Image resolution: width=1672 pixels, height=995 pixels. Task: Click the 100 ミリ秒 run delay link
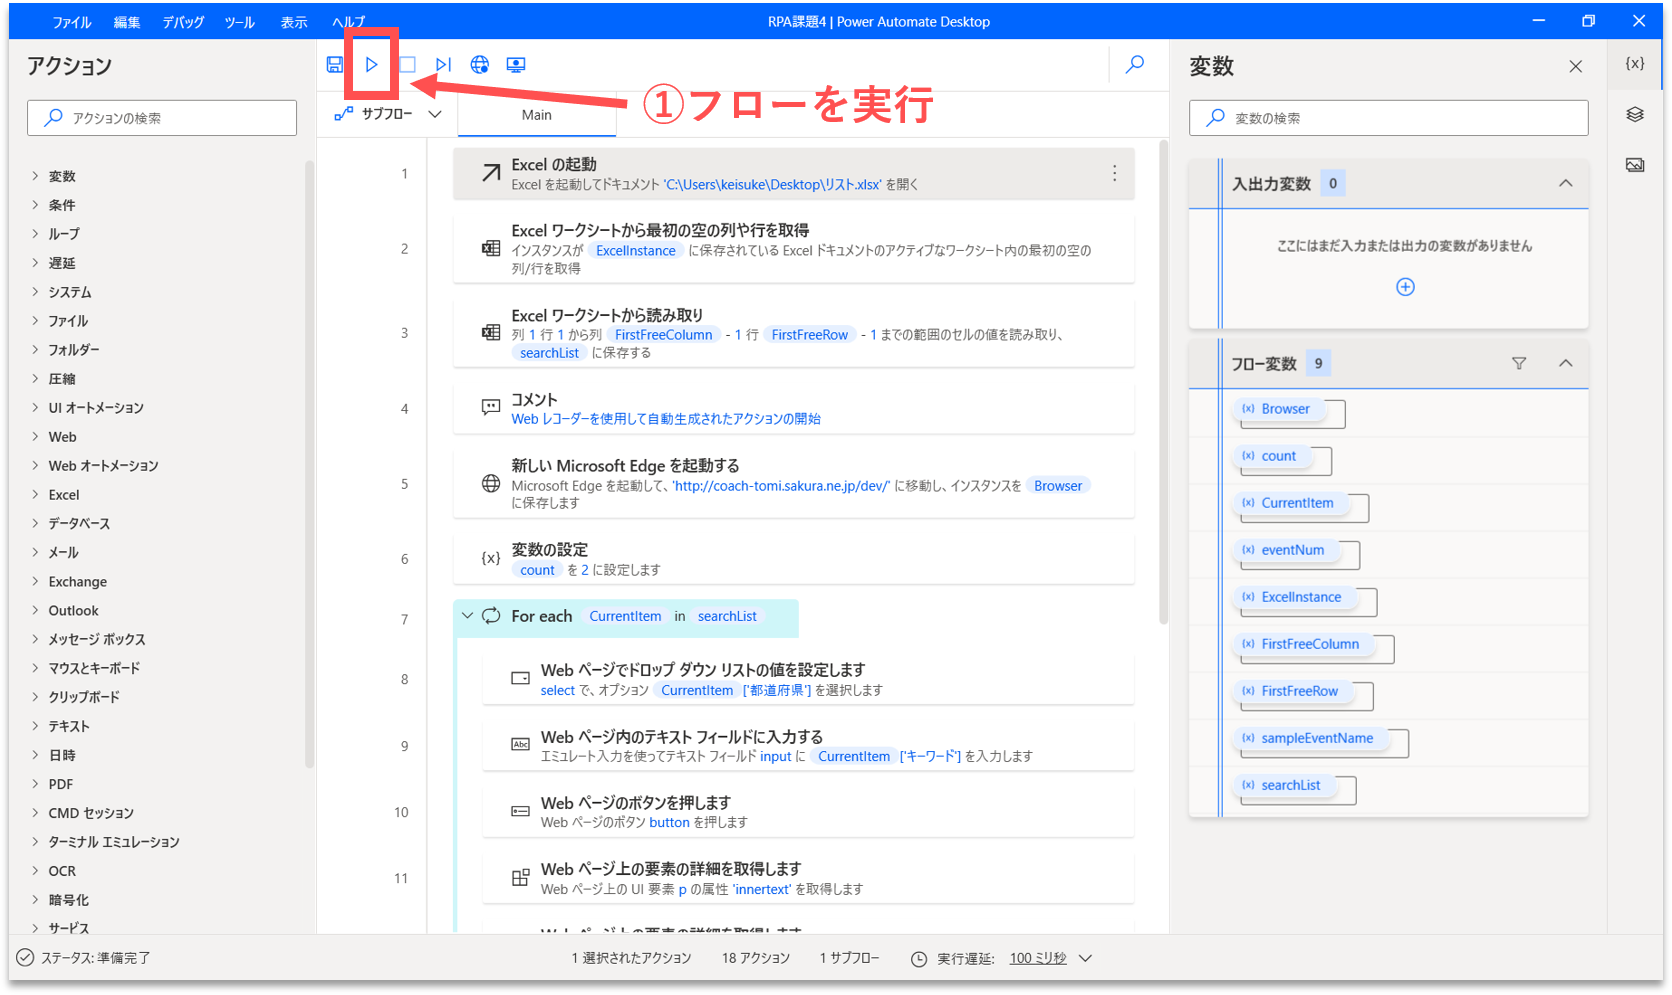1038,958
